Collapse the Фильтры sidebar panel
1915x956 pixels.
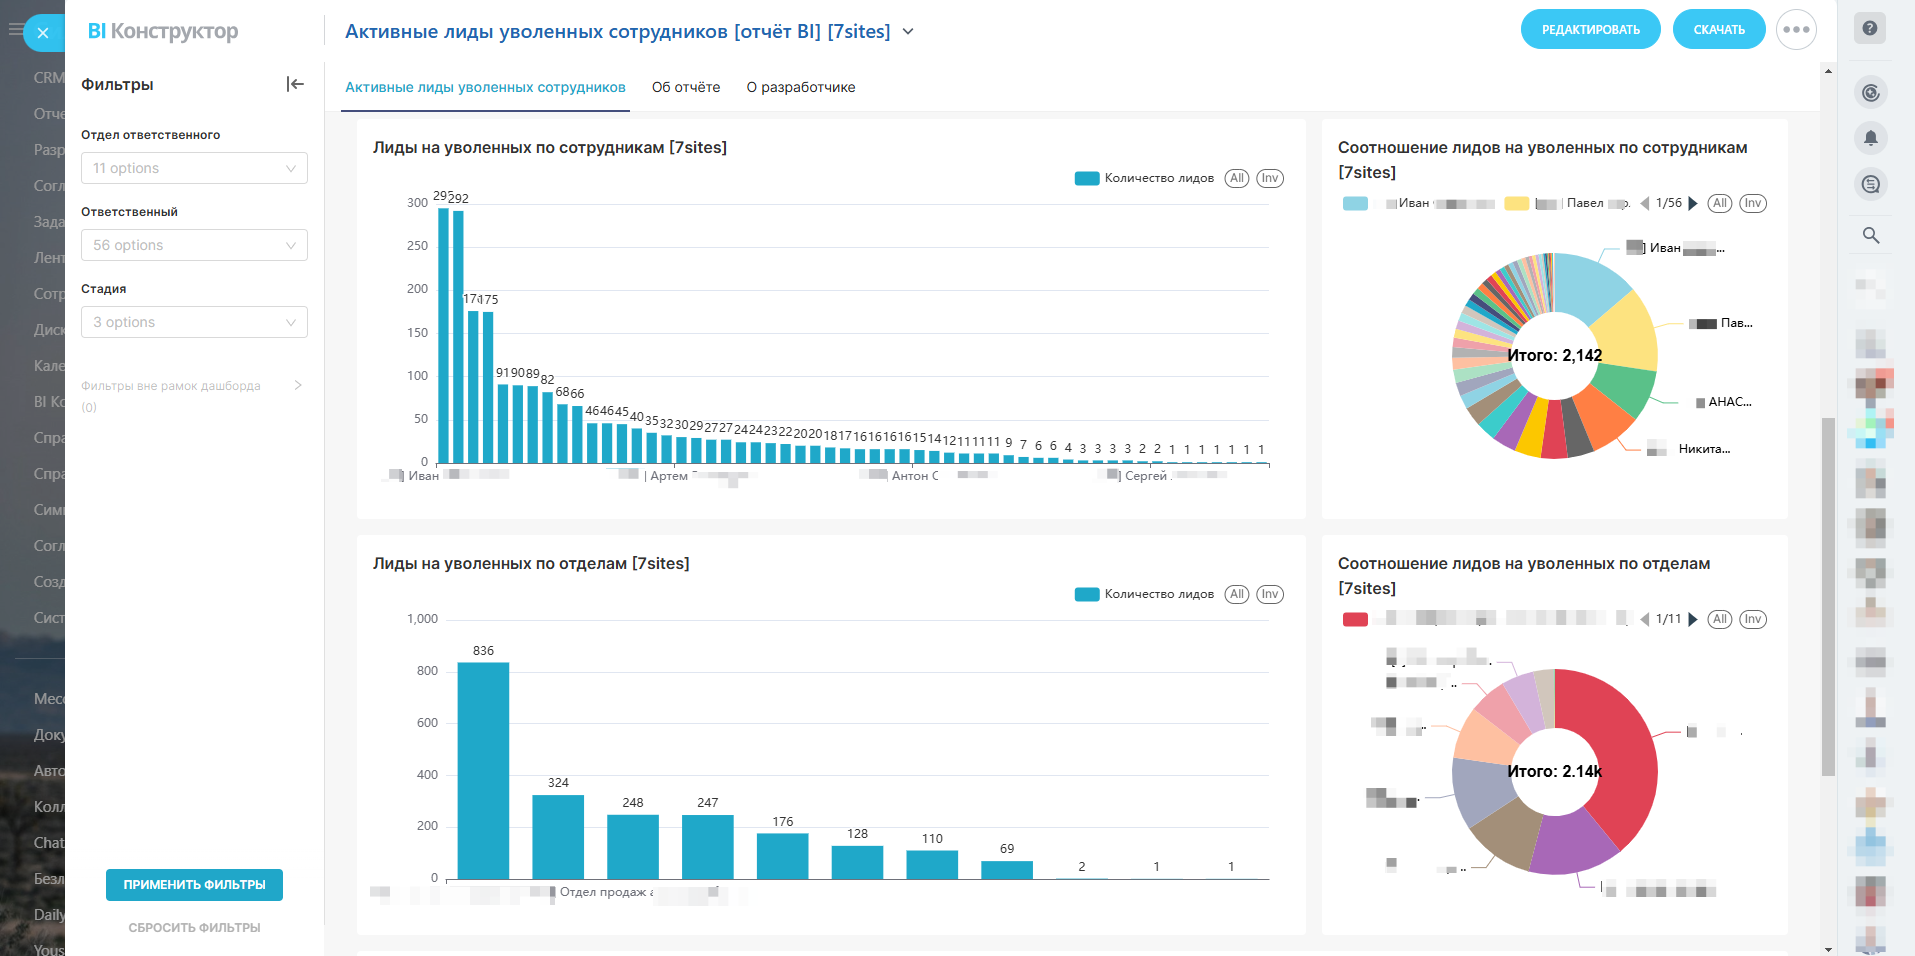[295, 84]
